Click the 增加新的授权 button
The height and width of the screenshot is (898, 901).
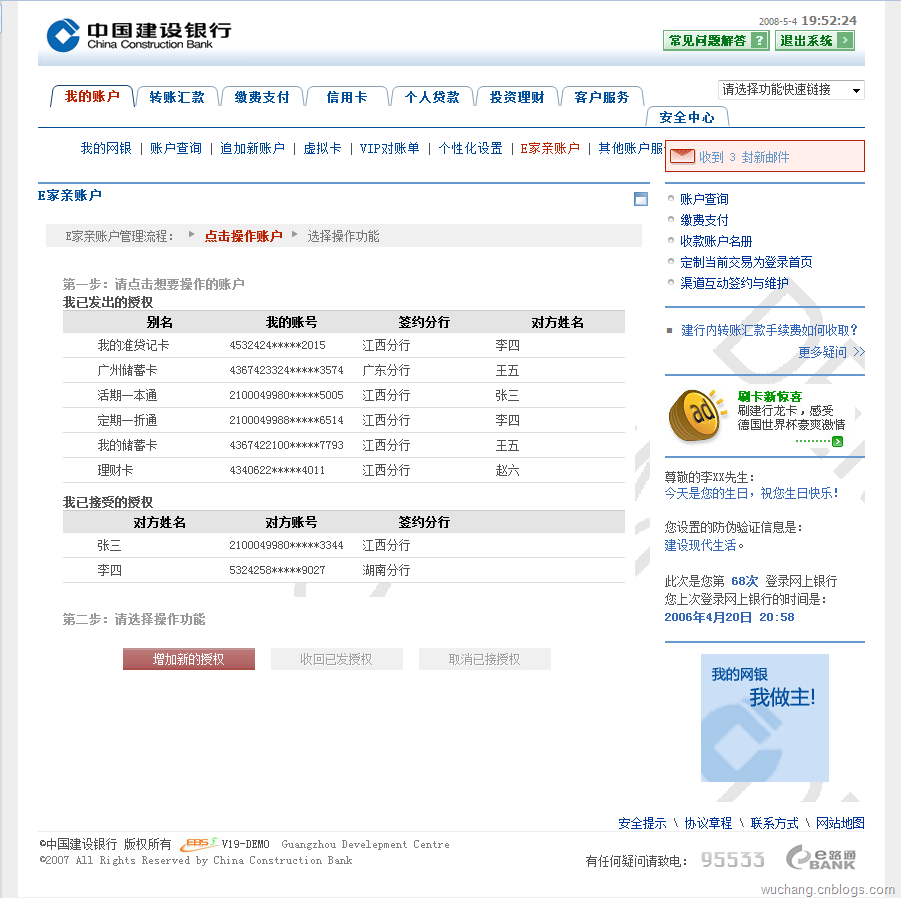[188, 659]
